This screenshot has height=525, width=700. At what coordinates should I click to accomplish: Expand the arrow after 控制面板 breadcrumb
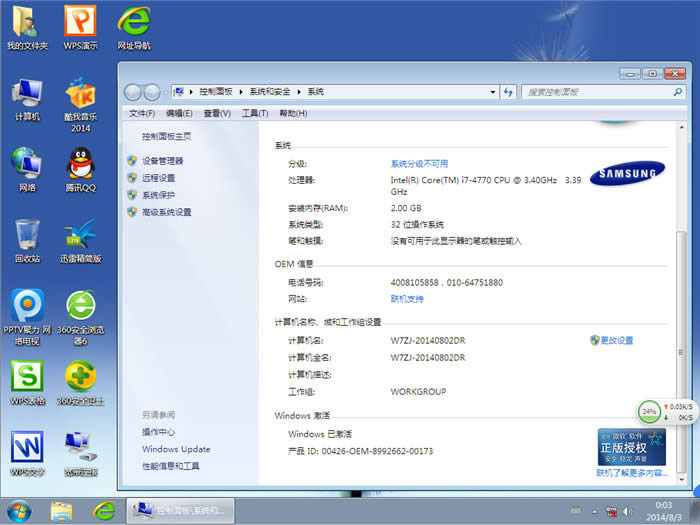240,91
